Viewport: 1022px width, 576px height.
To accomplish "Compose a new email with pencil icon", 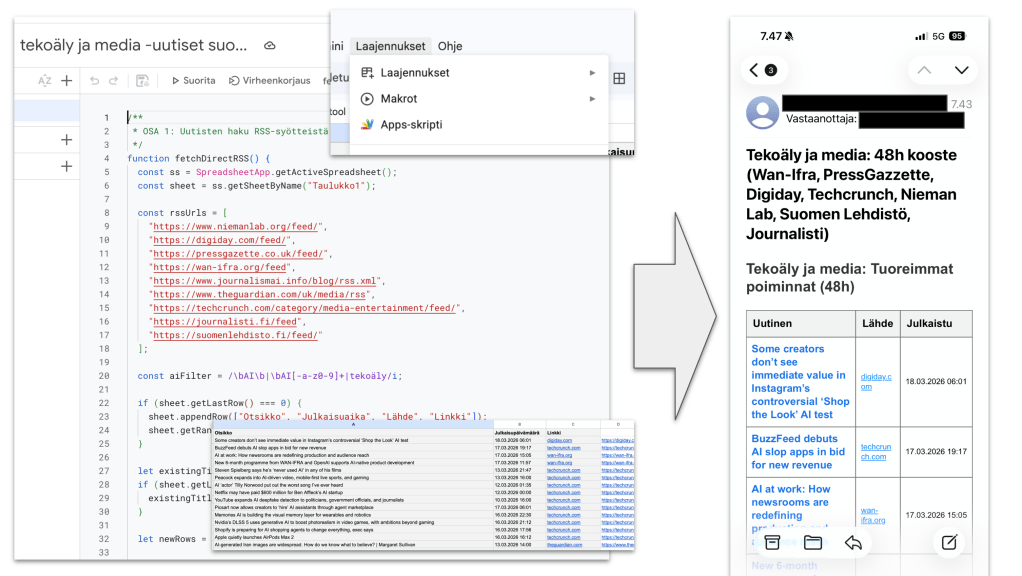I will coord(946,542).
